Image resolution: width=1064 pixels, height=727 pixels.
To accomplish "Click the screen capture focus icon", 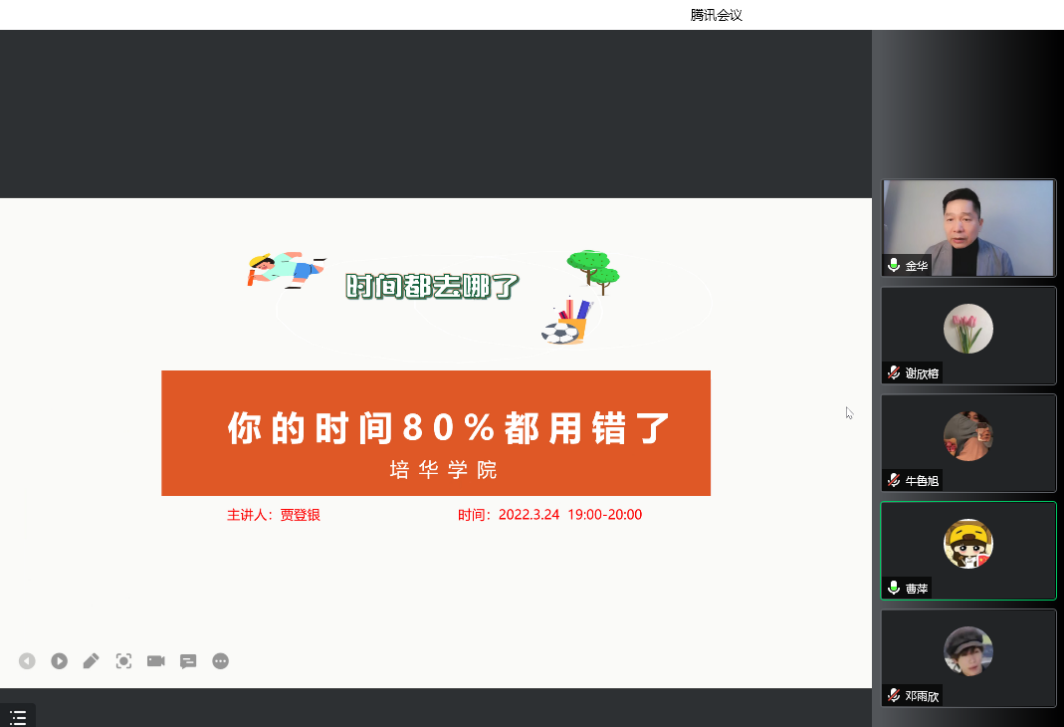I will [x=123, y=661].
